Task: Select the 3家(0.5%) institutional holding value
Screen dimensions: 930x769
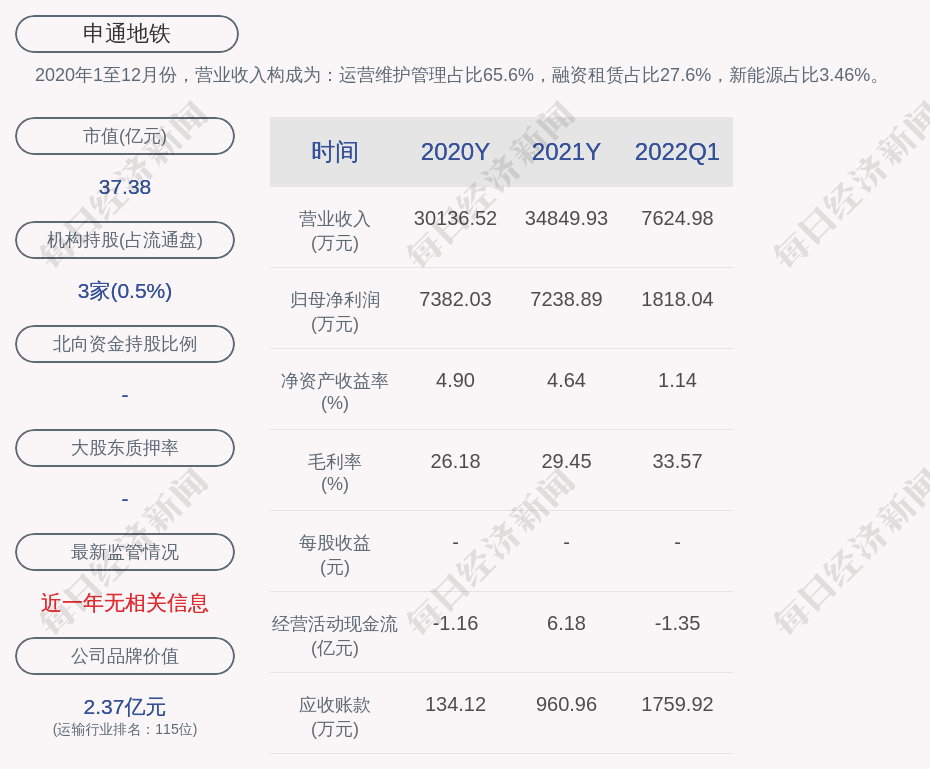Action: (x=125, y=291)
